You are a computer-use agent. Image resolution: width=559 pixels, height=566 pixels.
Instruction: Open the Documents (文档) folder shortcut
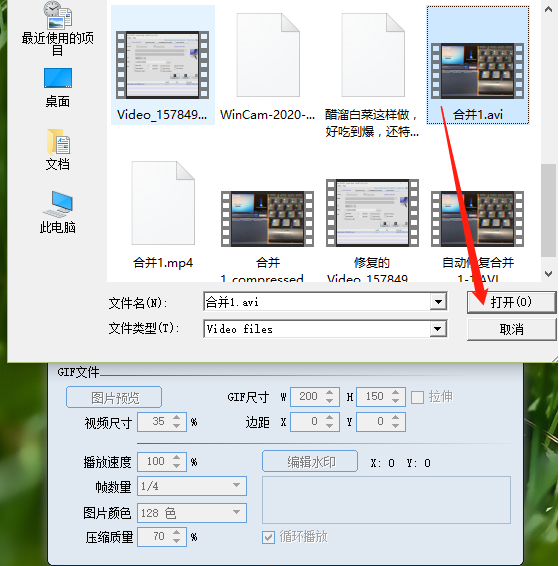[x=58, y=150]
